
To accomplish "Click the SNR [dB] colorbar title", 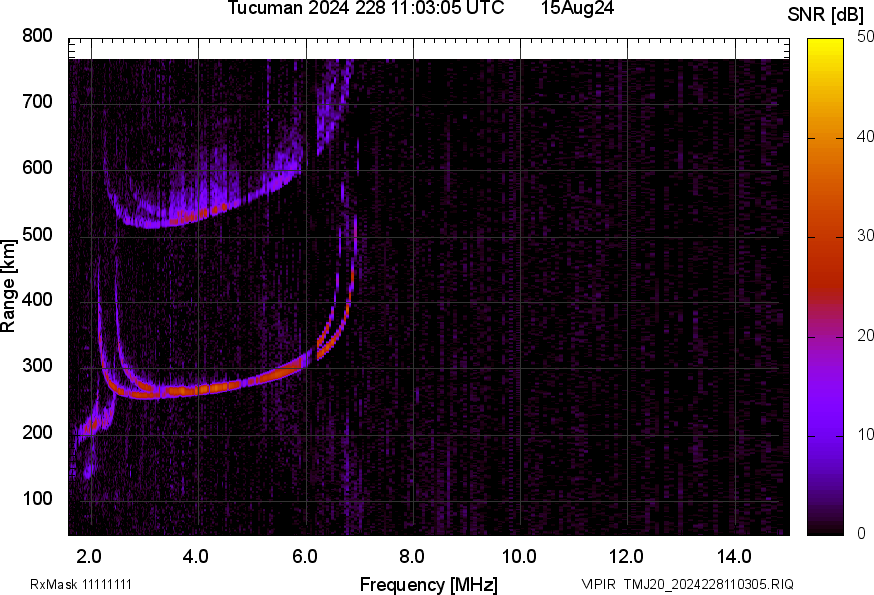I will pos(826,14).
